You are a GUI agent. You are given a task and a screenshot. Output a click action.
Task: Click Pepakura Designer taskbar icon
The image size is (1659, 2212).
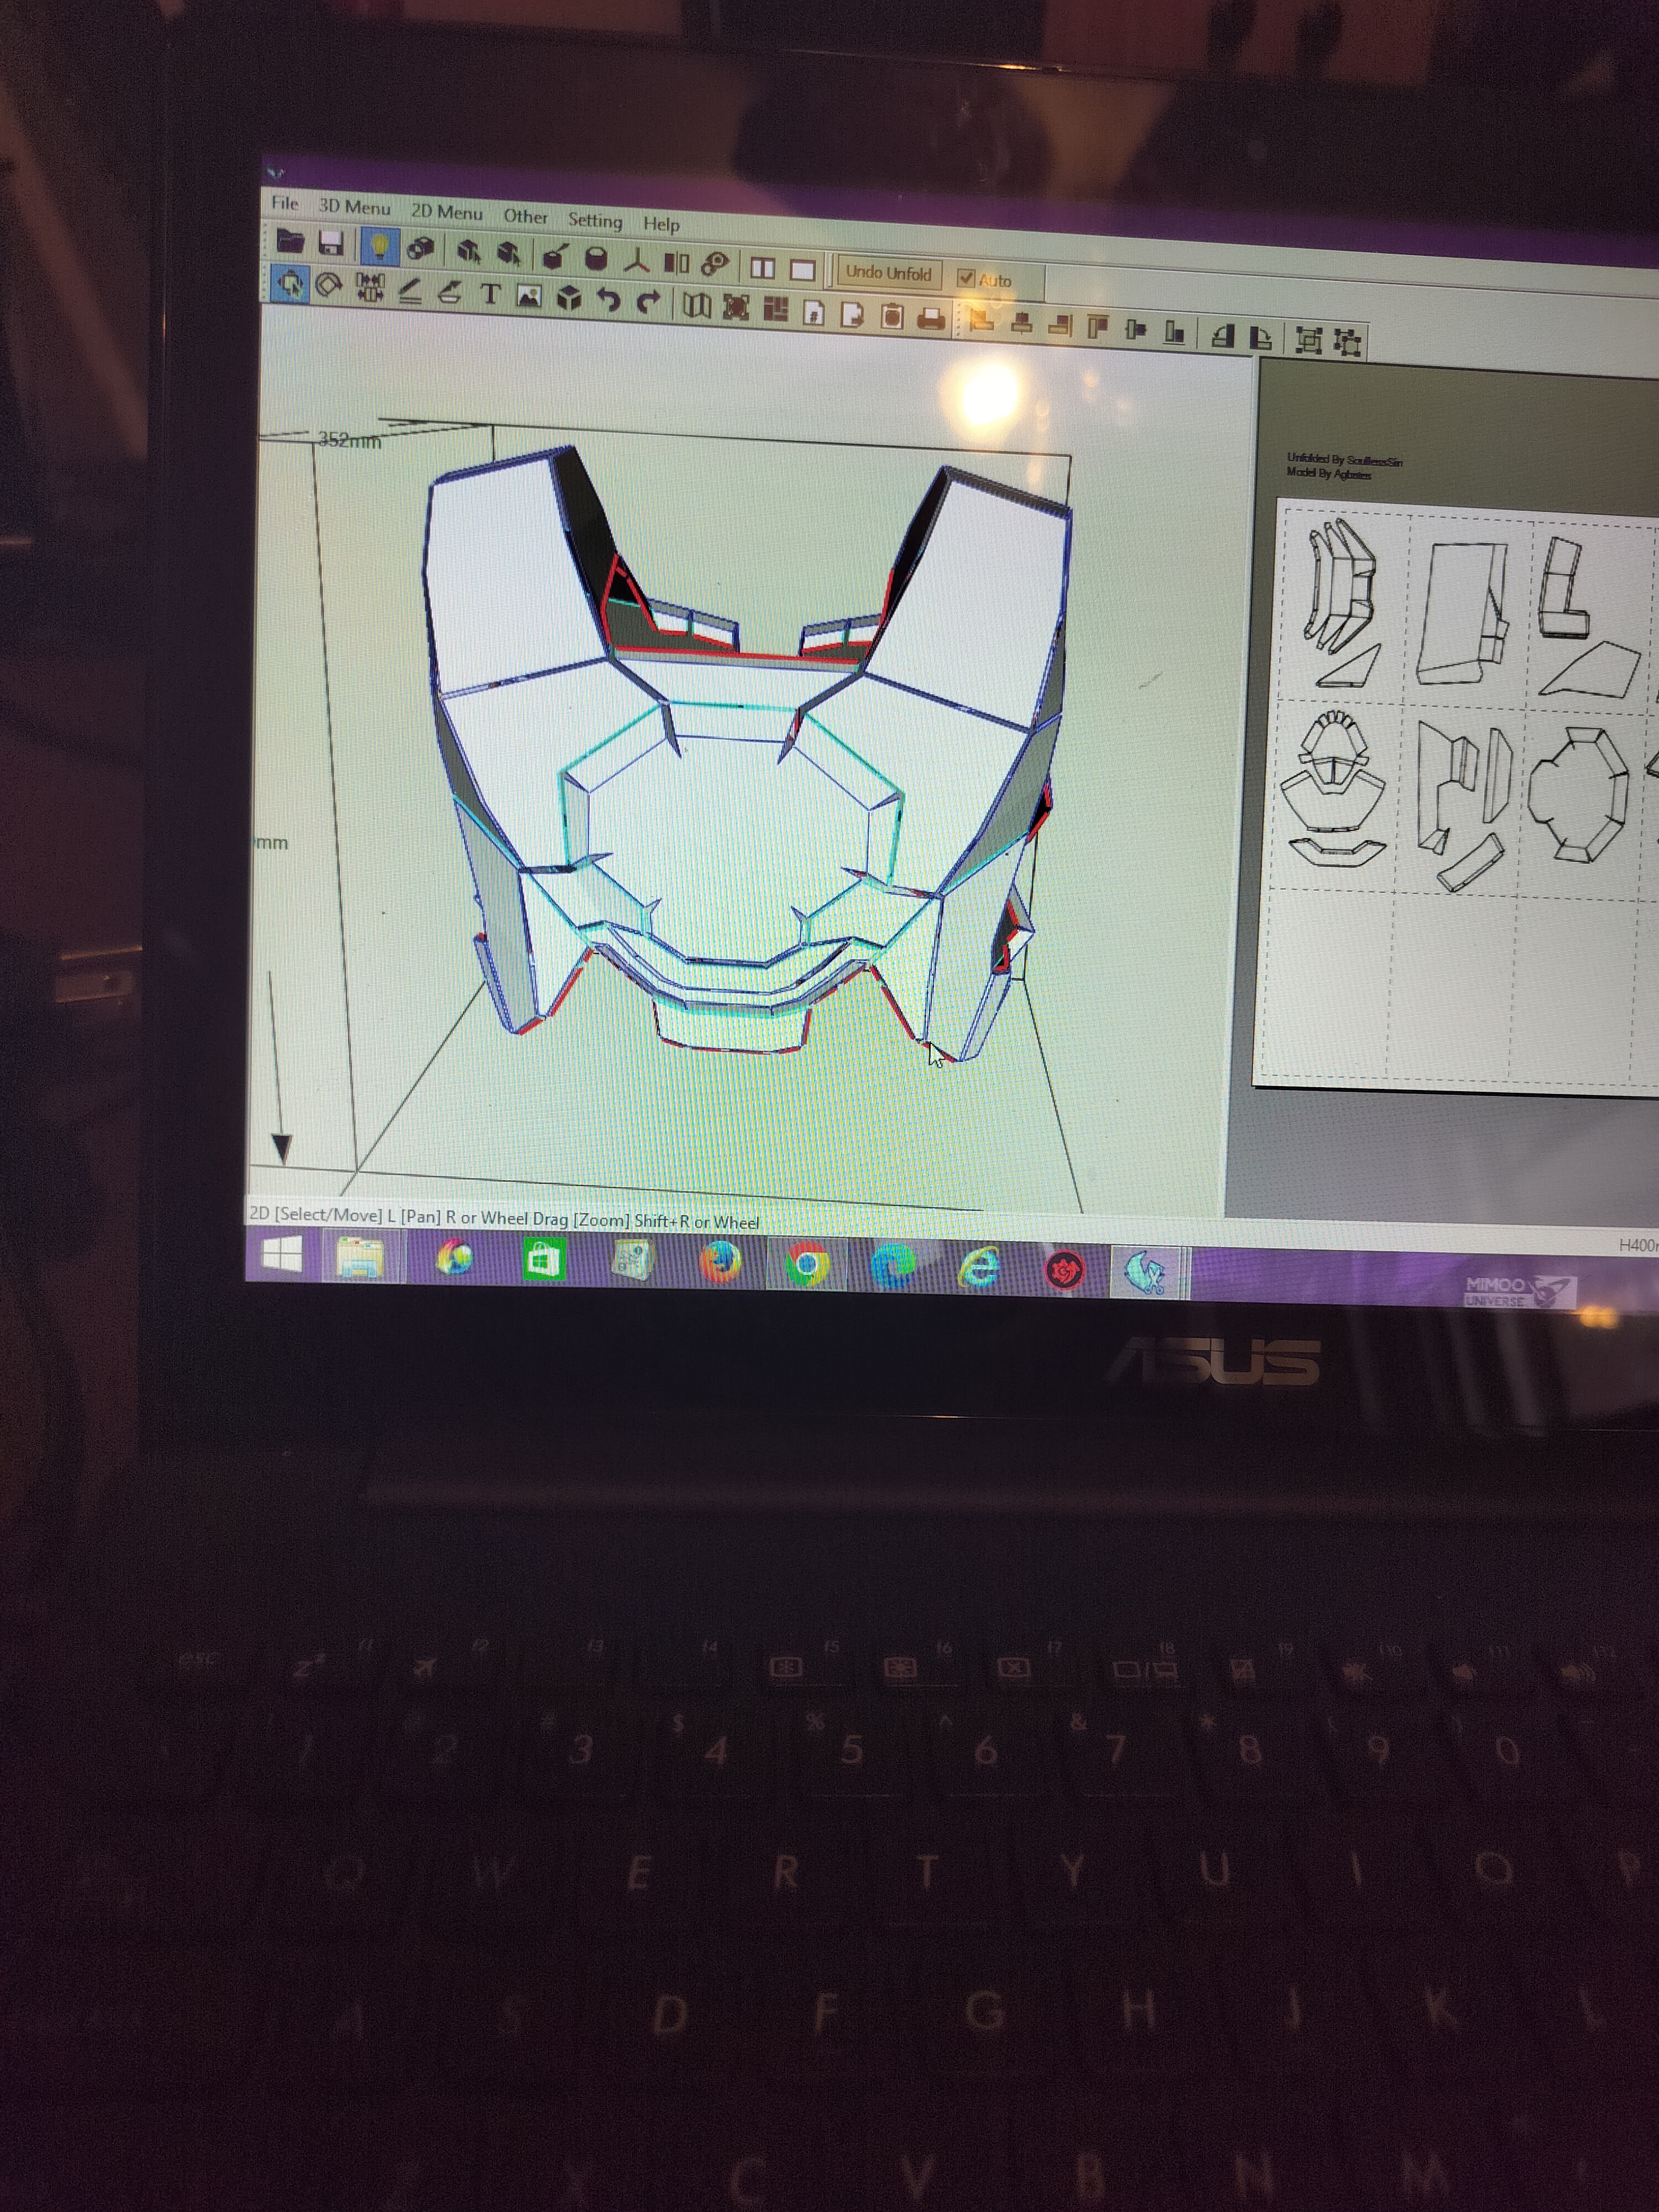point(1144,1272)
